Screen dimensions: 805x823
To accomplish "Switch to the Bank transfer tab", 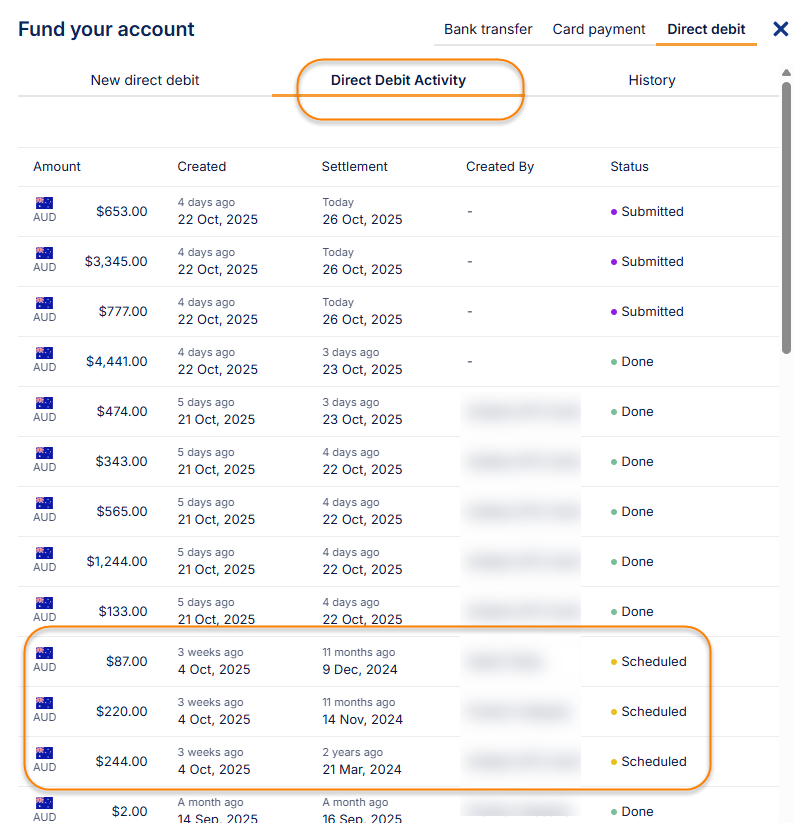I will pos(488,29).
